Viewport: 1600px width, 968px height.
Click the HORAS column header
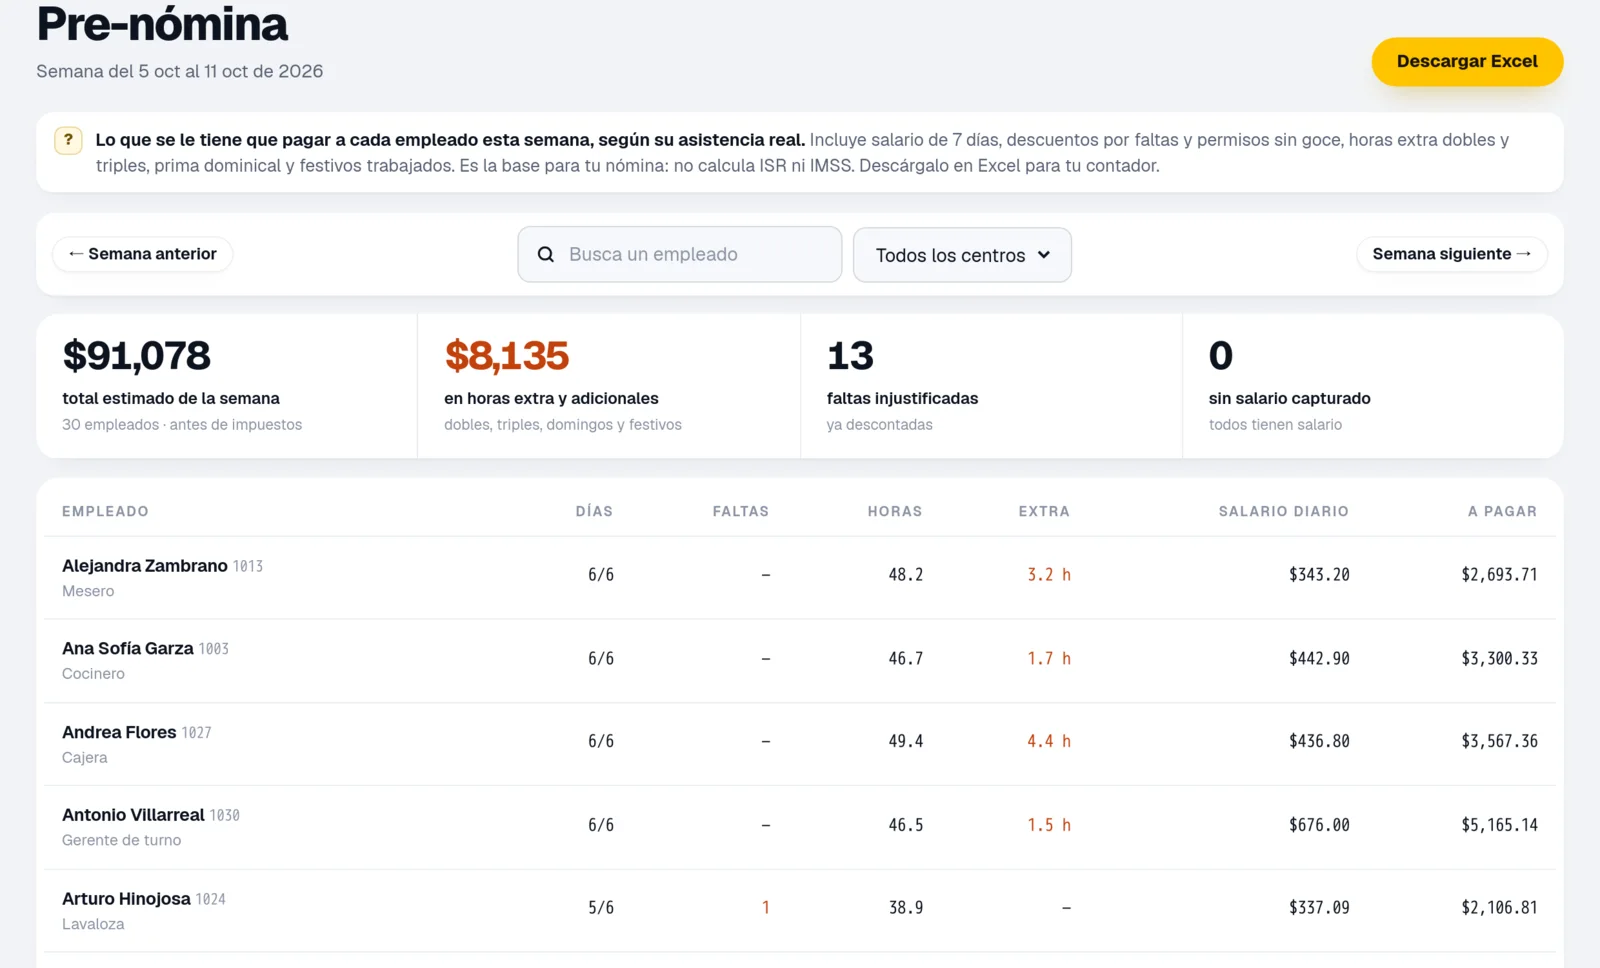(895, 511)
